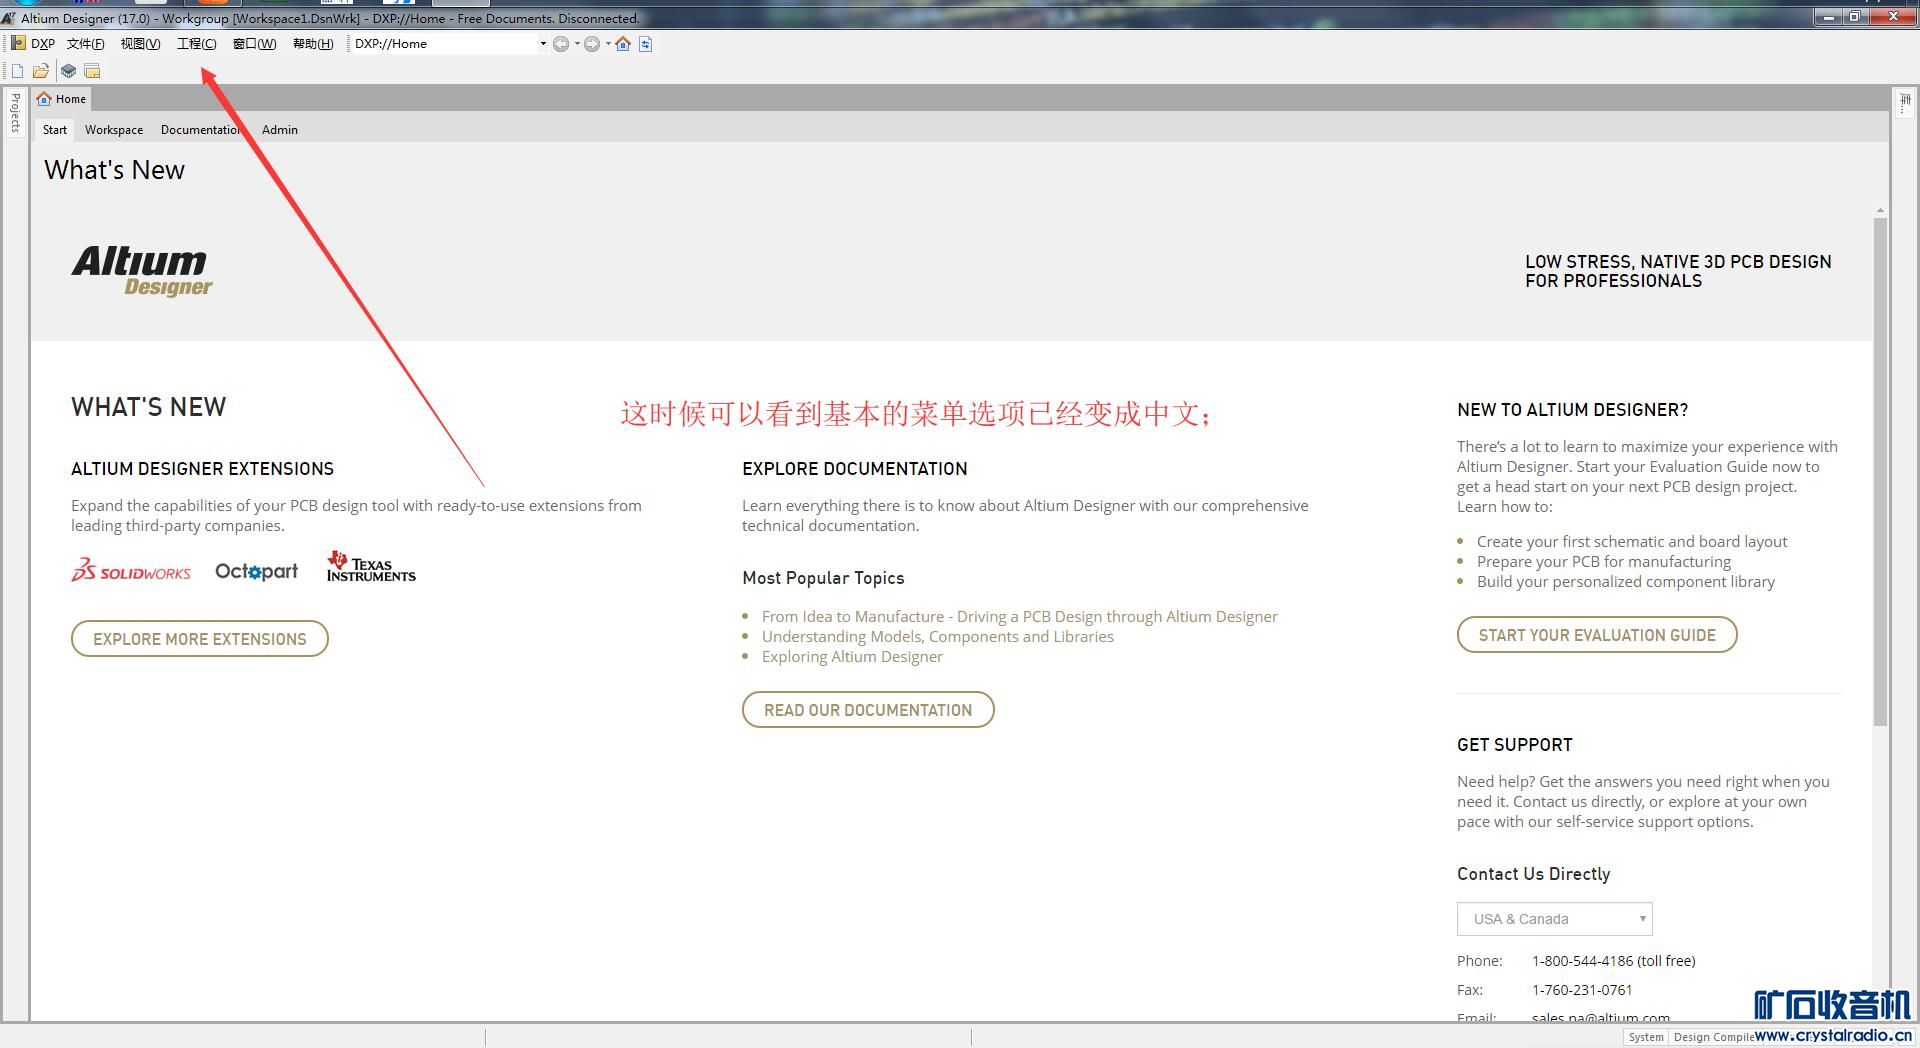The height and width of the screenshot is (1048, 1920).
Task: Switch to the Workspace tab
Action: point(114,130)
